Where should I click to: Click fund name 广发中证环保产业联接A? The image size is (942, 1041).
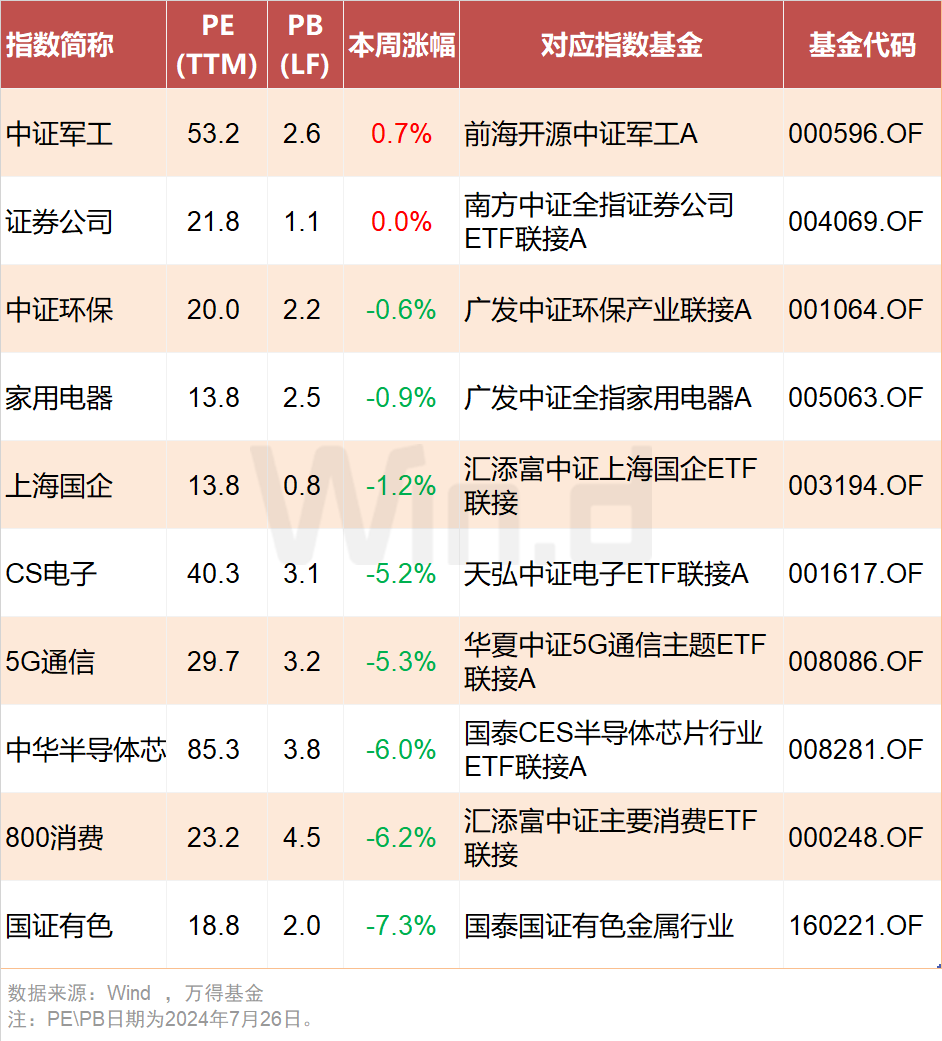coord(607,310)
